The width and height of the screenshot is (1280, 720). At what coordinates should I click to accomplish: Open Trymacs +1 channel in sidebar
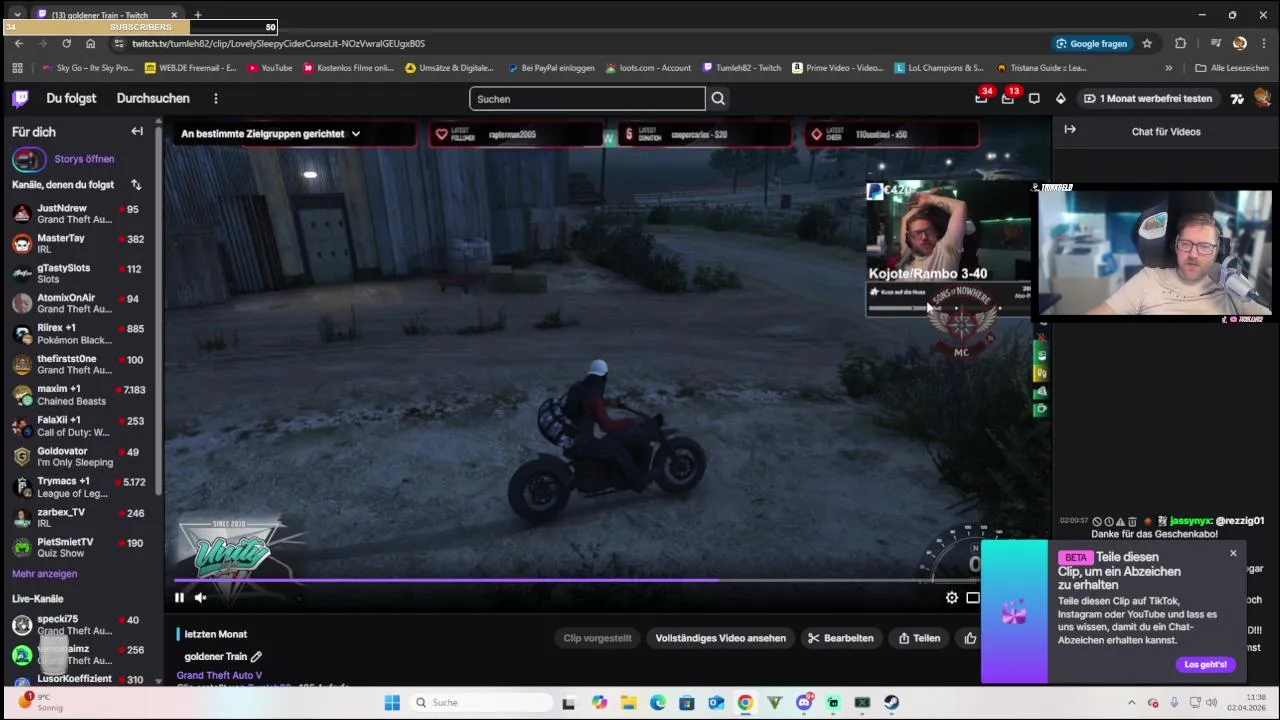pos(78,487)
